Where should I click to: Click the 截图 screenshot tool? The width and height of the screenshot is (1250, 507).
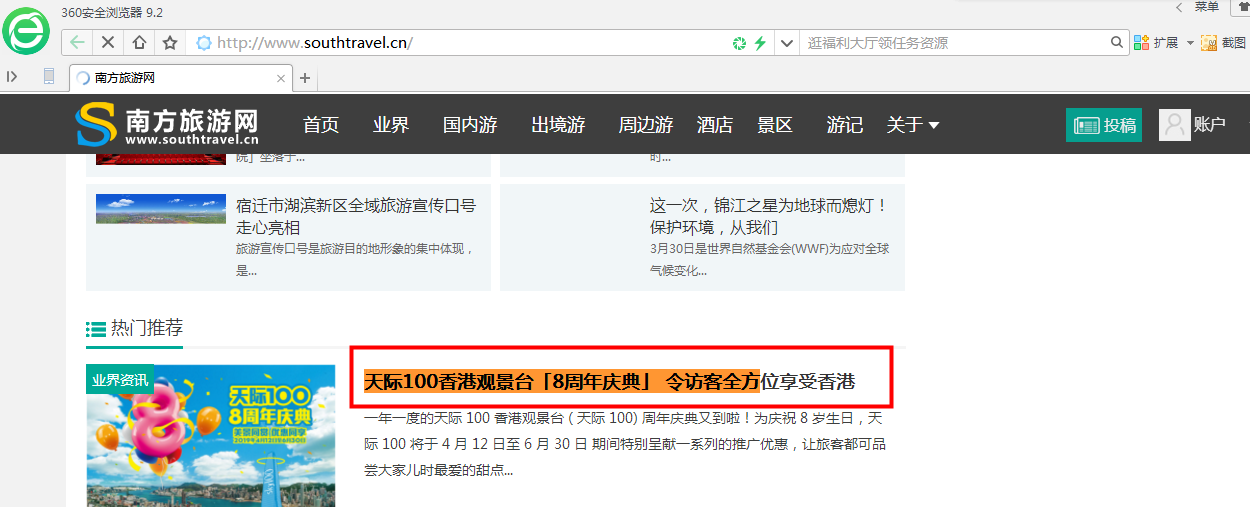click(1223, 43)
